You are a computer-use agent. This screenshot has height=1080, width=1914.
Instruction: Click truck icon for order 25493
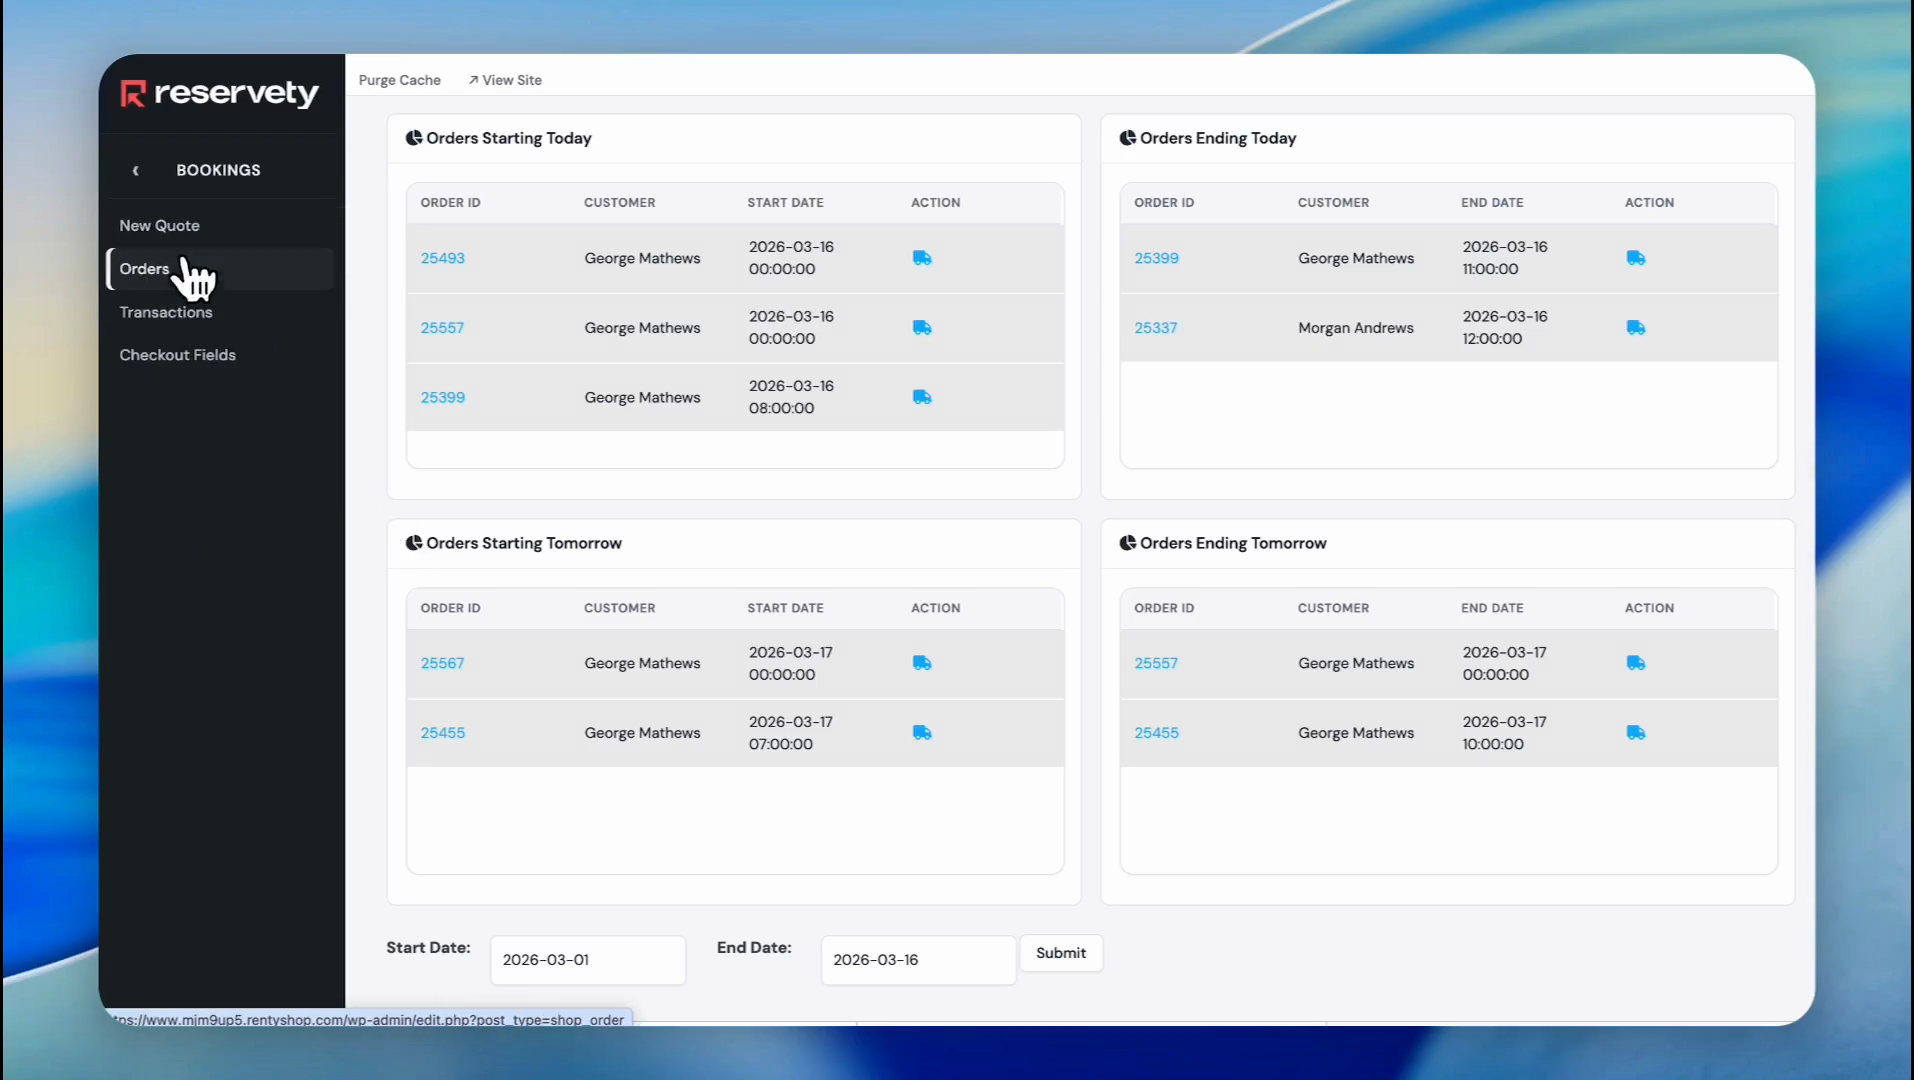point(922,258)
